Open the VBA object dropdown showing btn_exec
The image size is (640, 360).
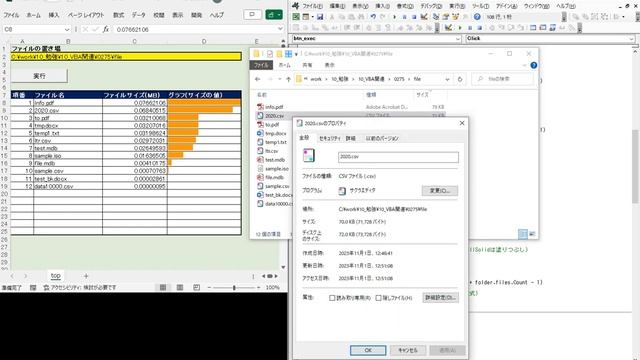[x=458, y=39]
